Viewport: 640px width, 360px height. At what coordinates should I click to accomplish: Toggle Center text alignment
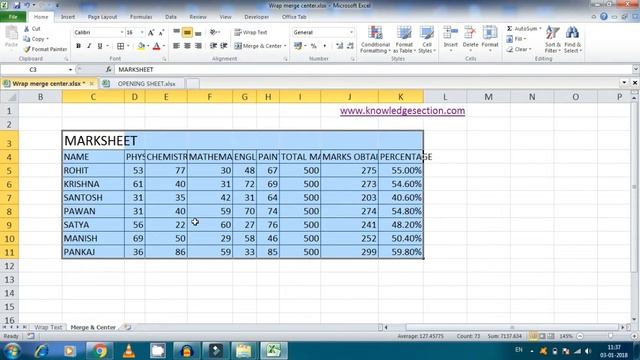[187, 46]
